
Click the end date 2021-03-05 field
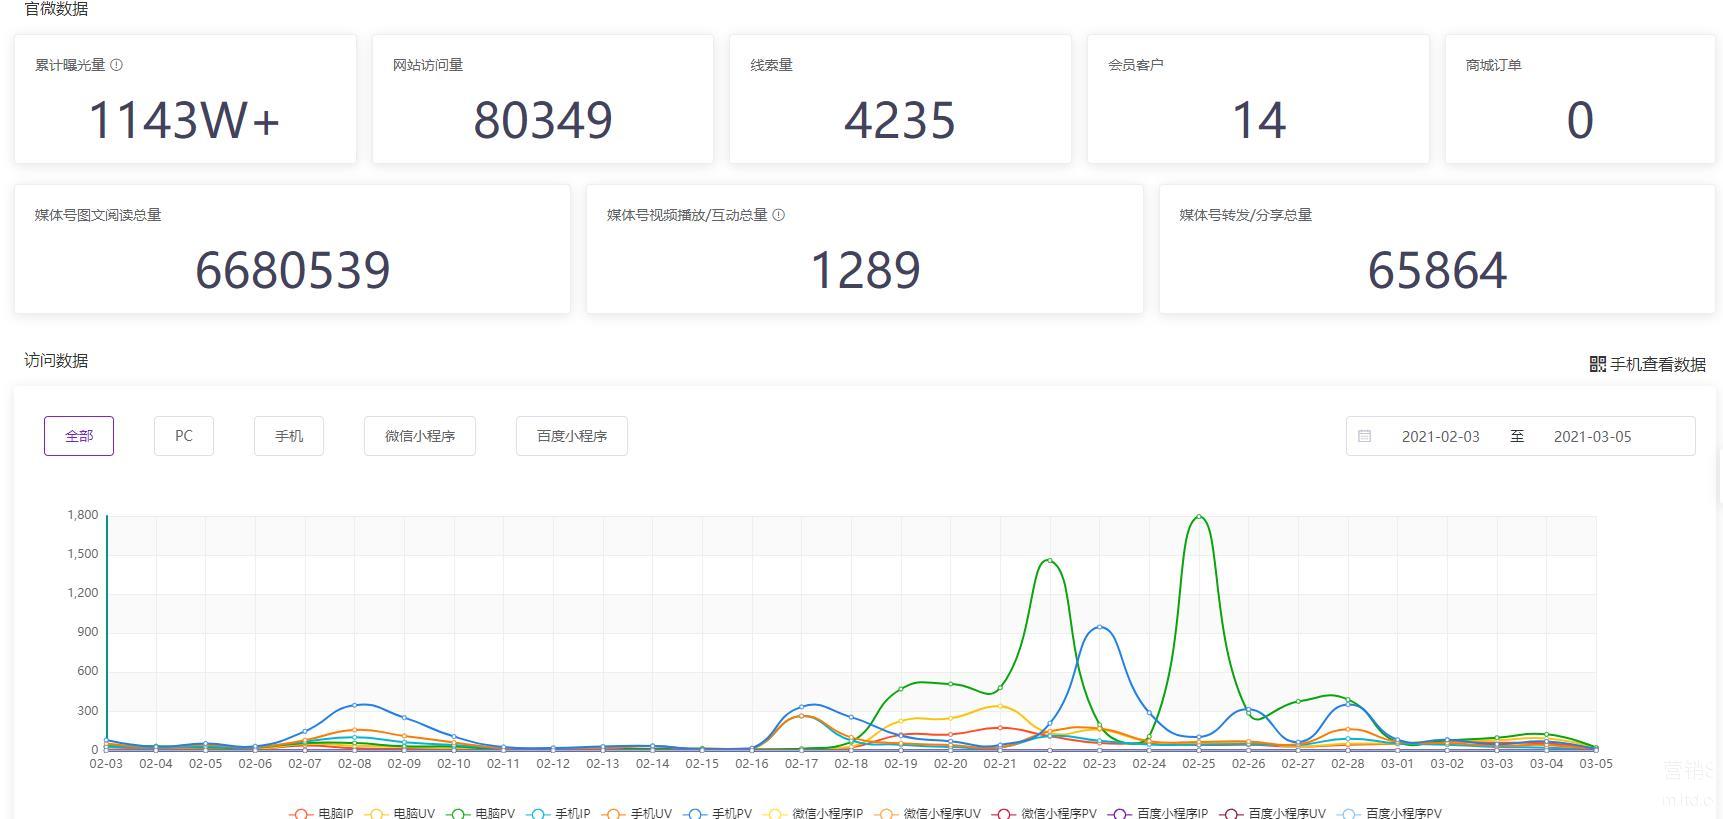(x=1592, y=436)
